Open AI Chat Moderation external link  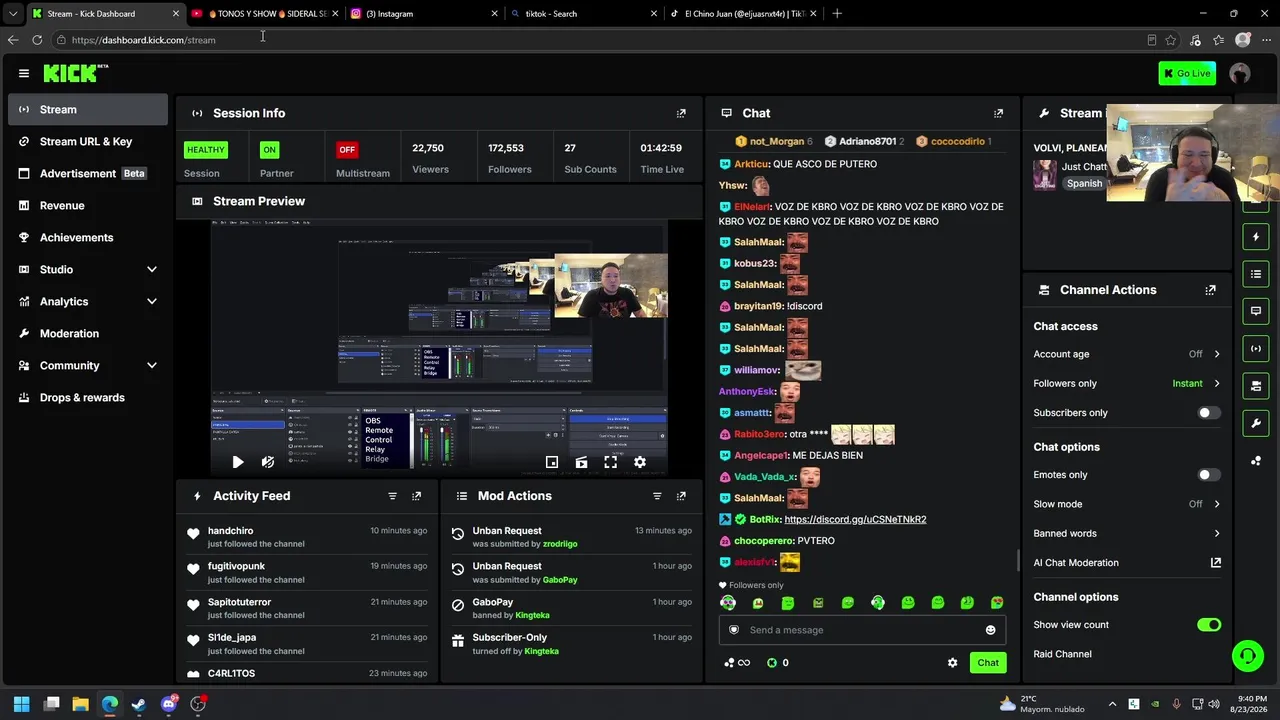[1216, 563]
